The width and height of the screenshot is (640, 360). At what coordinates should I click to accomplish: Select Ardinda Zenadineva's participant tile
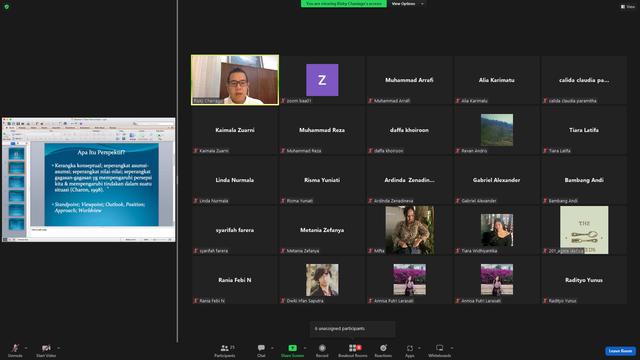tap(409, 180)
